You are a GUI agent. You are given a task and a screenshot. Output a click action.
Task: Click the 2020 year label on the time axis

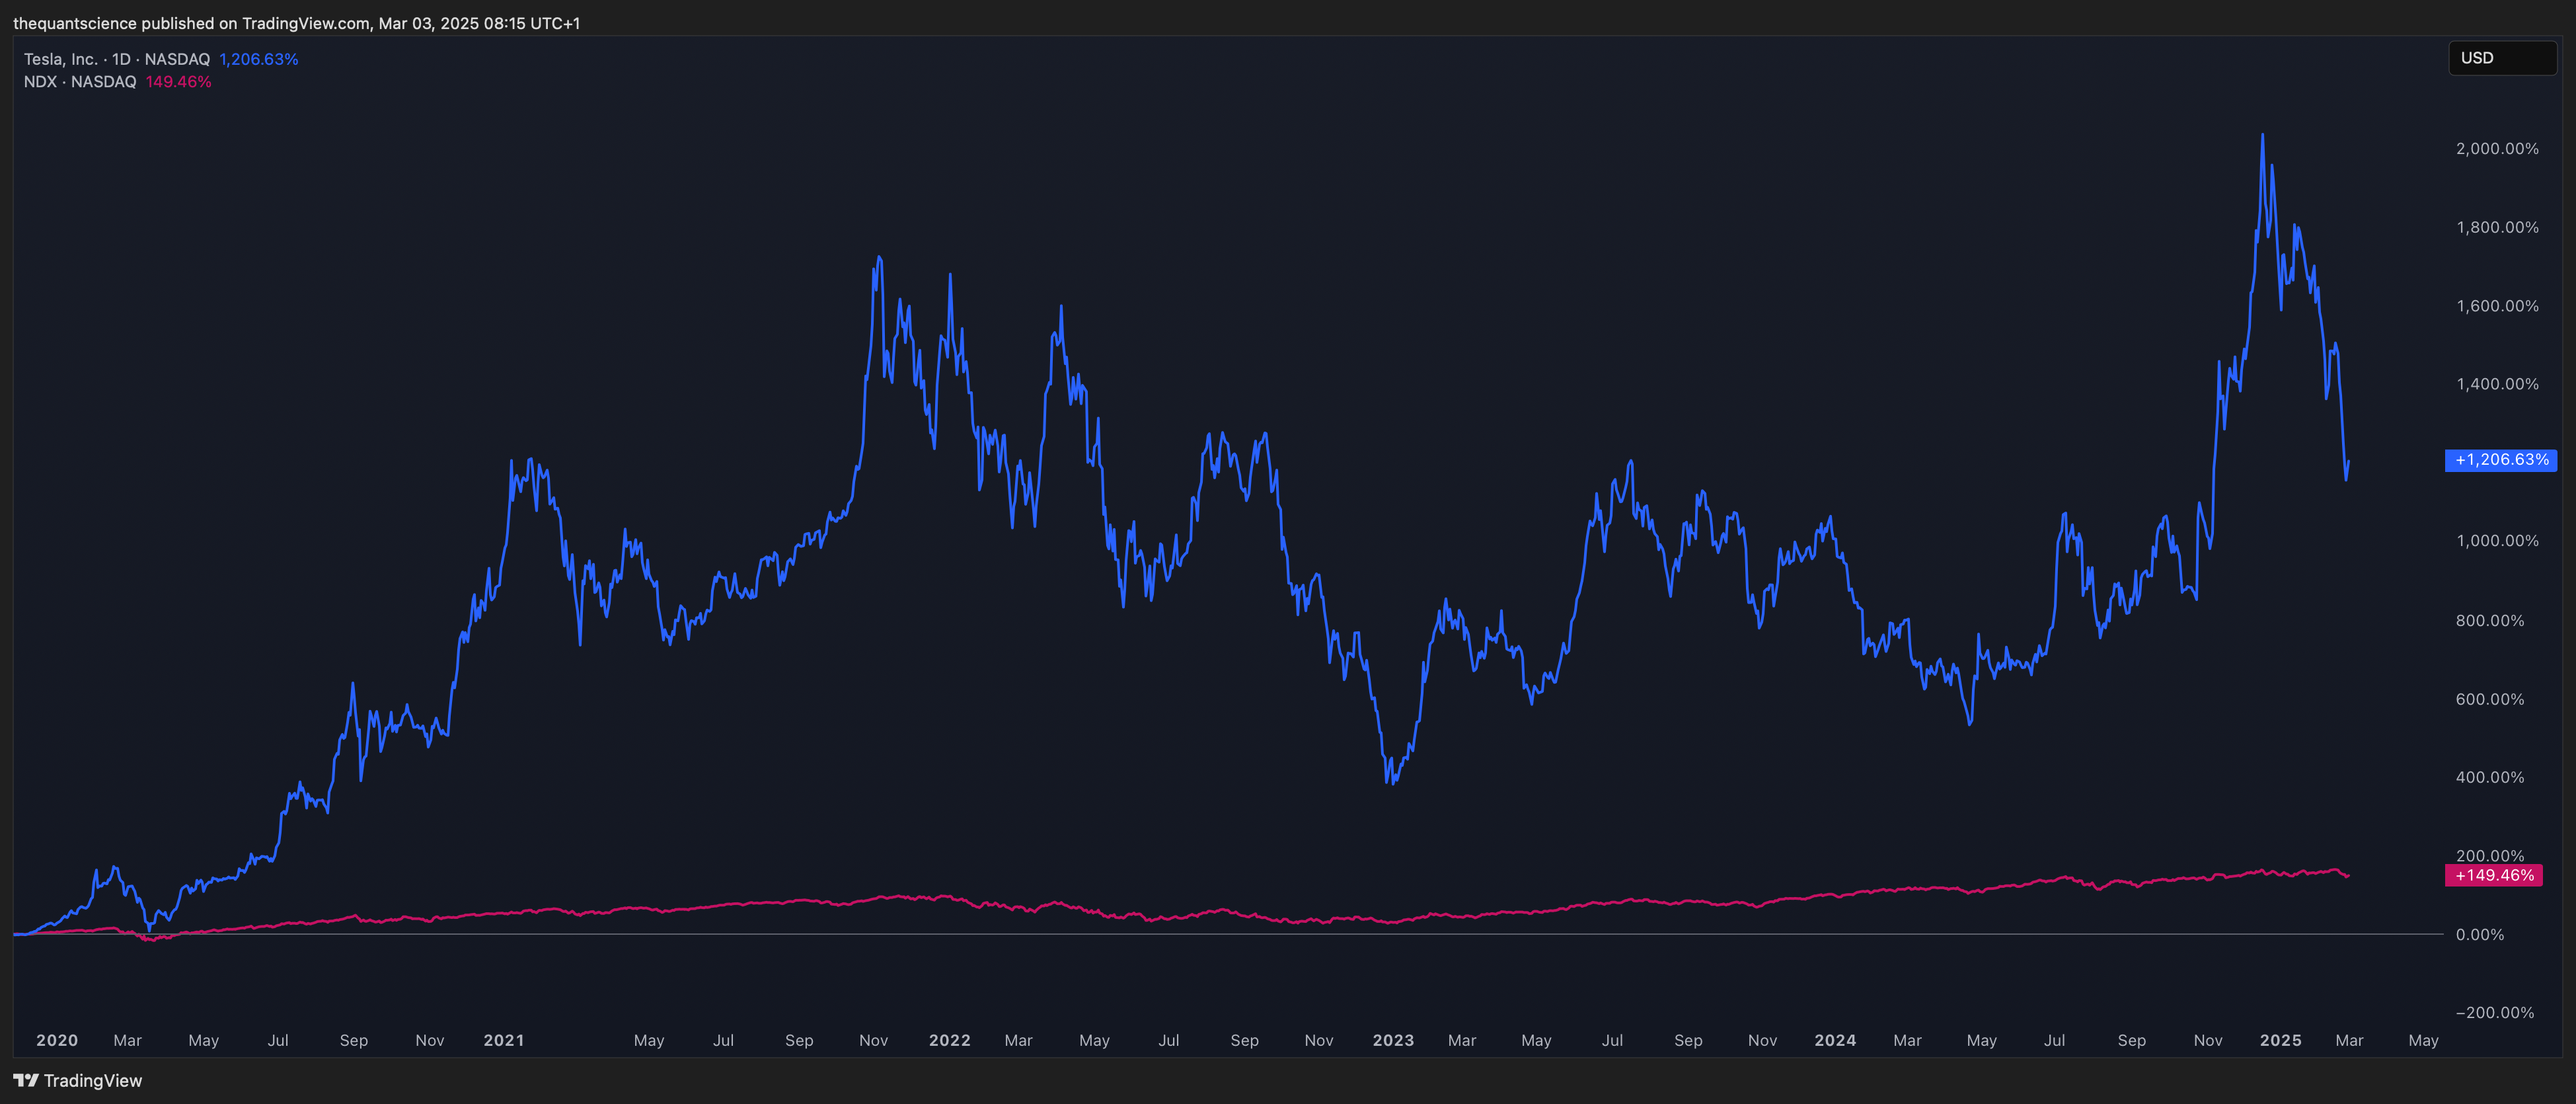[57, 1040]
